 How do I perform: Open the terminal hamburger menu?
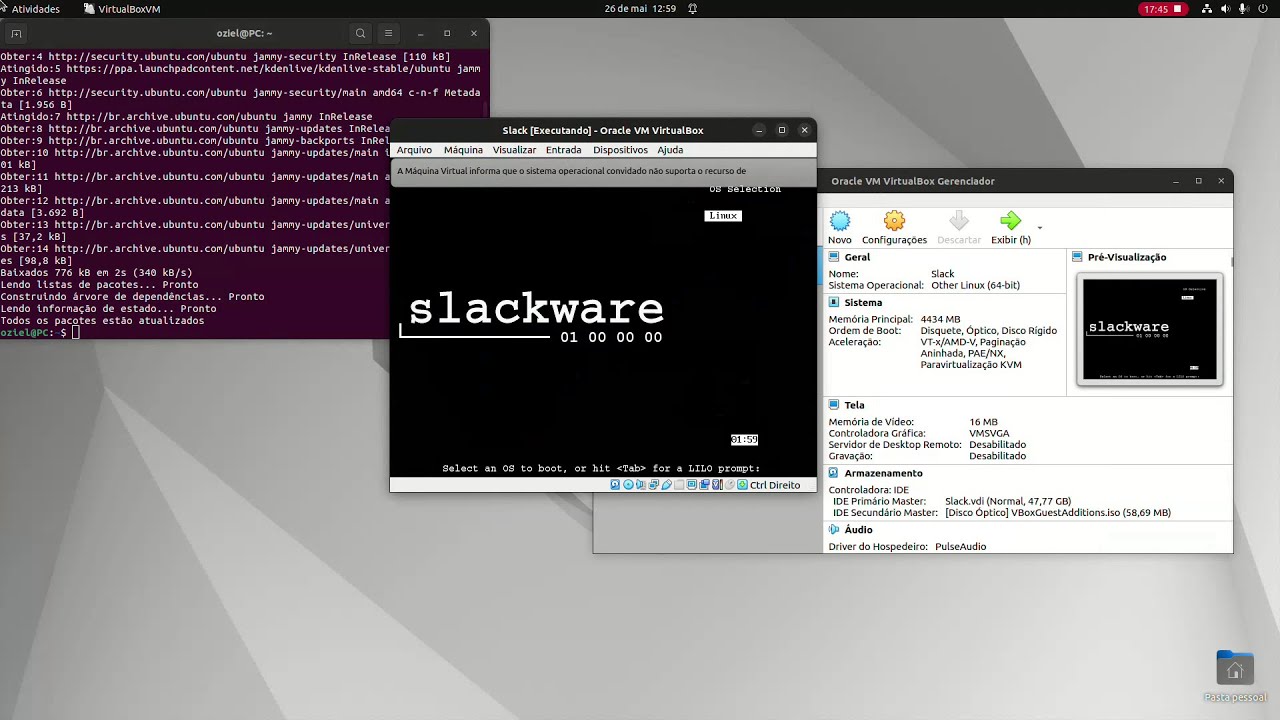point(389,33)
